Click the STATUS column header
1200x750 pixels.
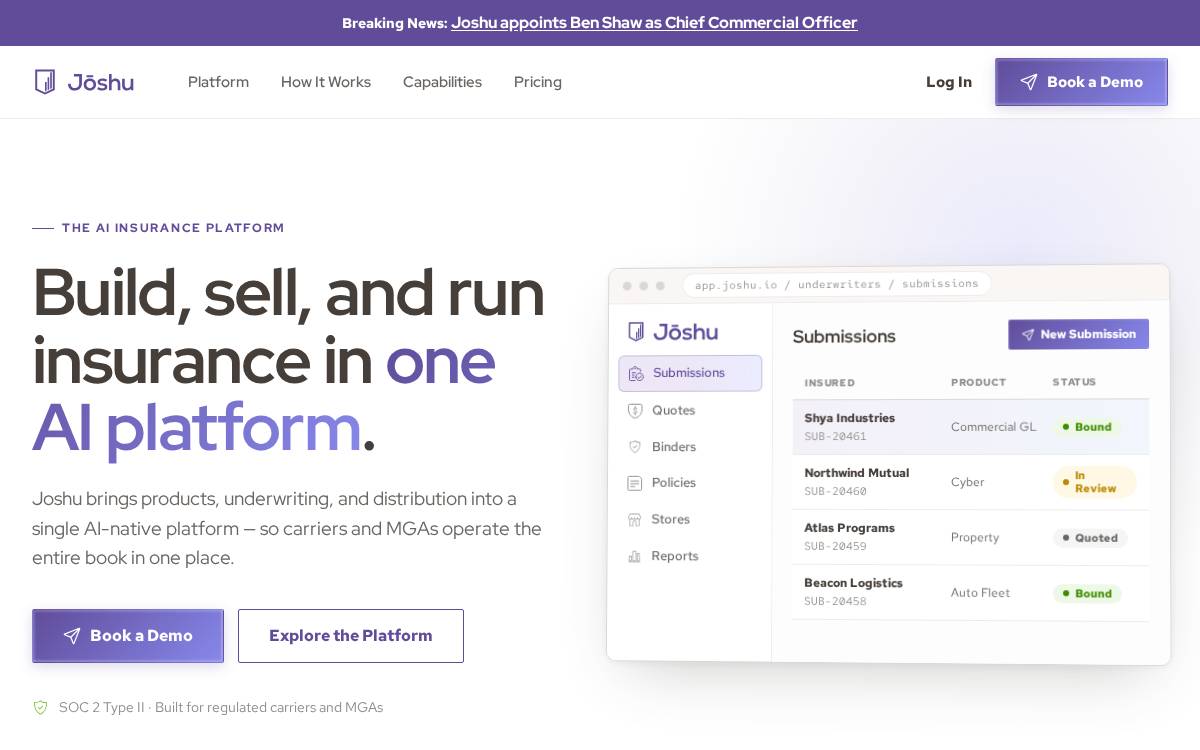[1074, 382]
